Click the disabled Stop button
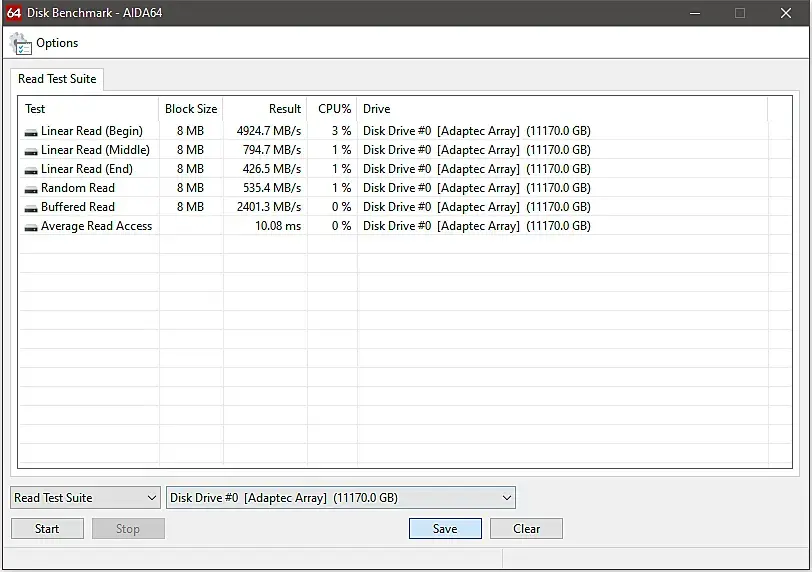812x572 pixels. pos(128,529)
